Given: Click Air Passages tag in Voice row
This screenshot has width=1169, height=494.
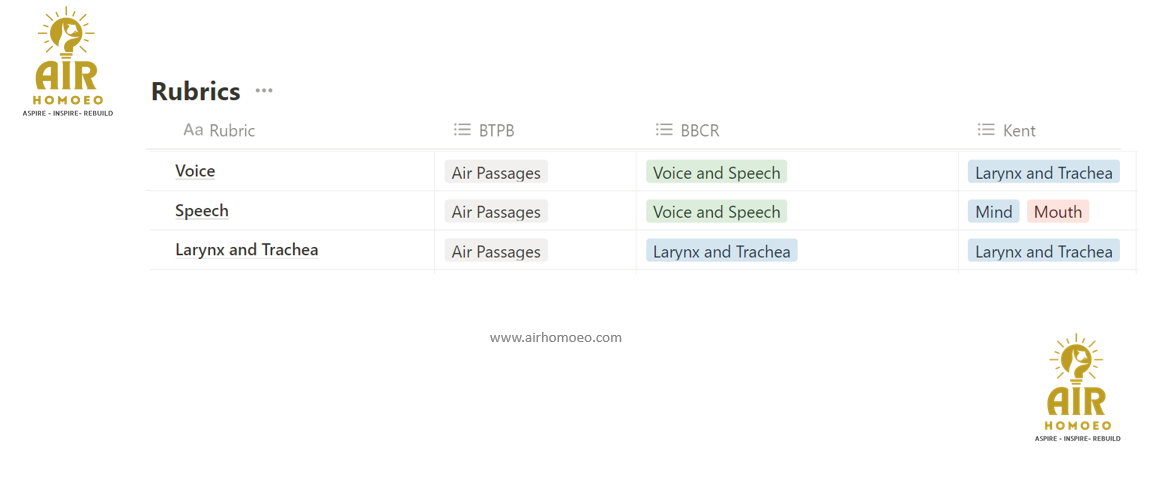Looking at the screenshot, I should point(496,173).
